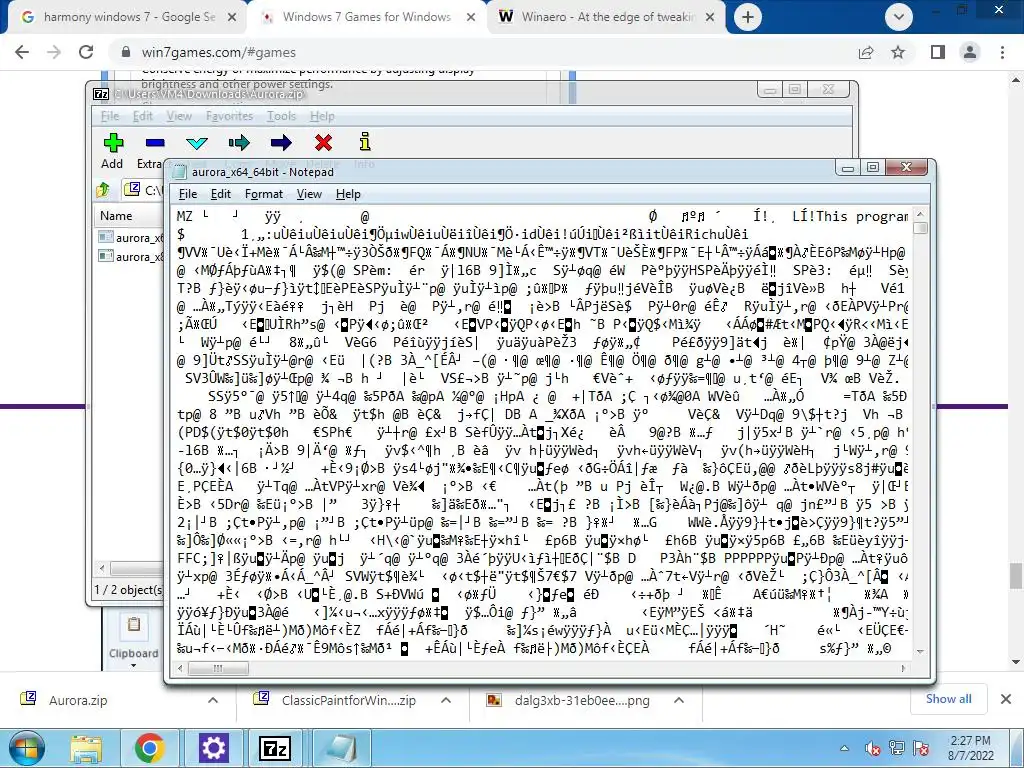Switch to Winaero tab

tap(604, 17)
